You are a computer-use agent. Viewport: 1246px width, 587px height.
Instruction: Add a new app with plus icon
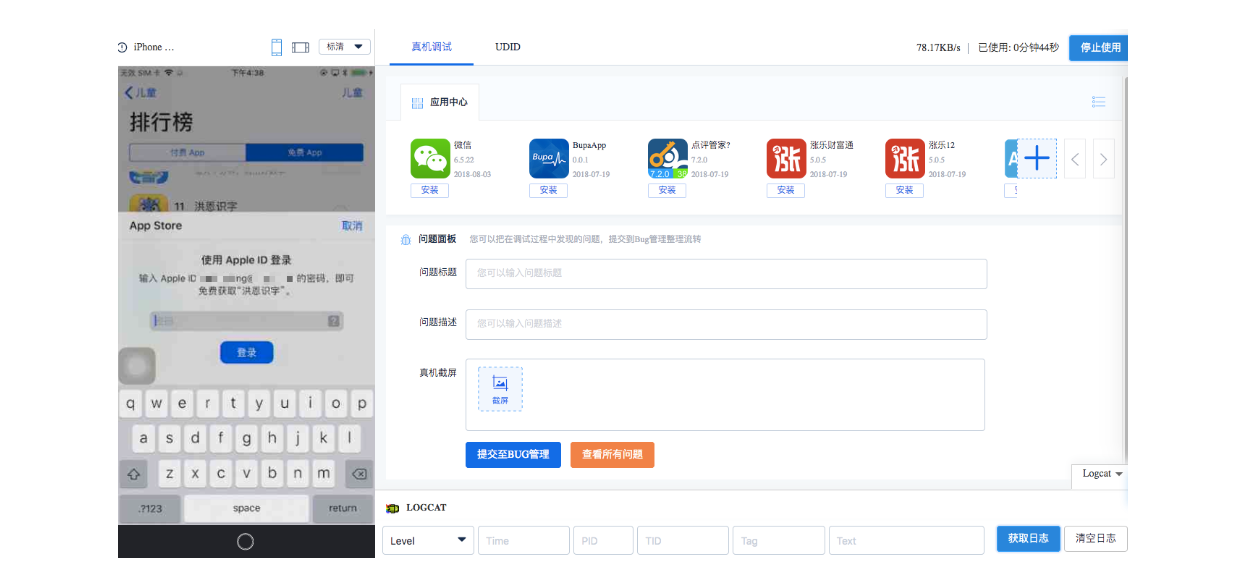coord(1037,158)
